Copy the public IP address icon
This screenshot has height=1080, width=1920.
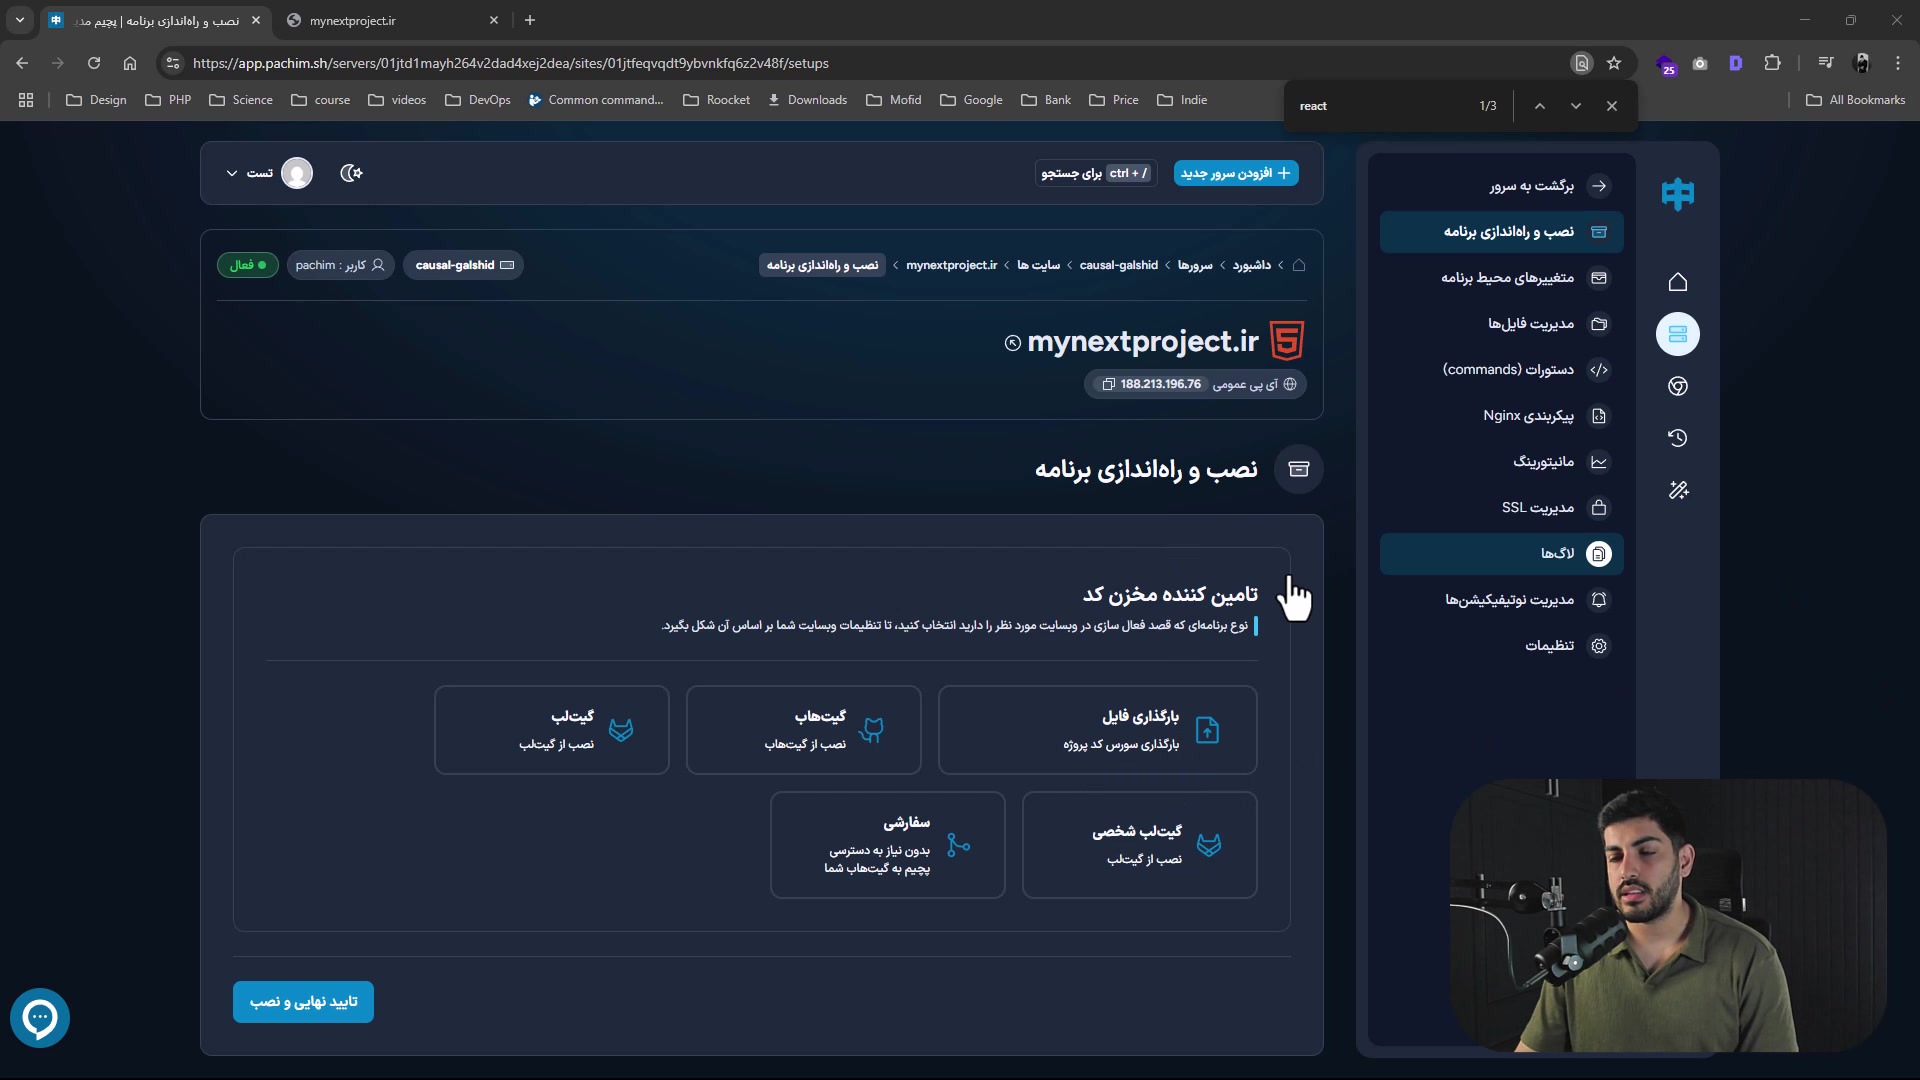coord(1108,384)
